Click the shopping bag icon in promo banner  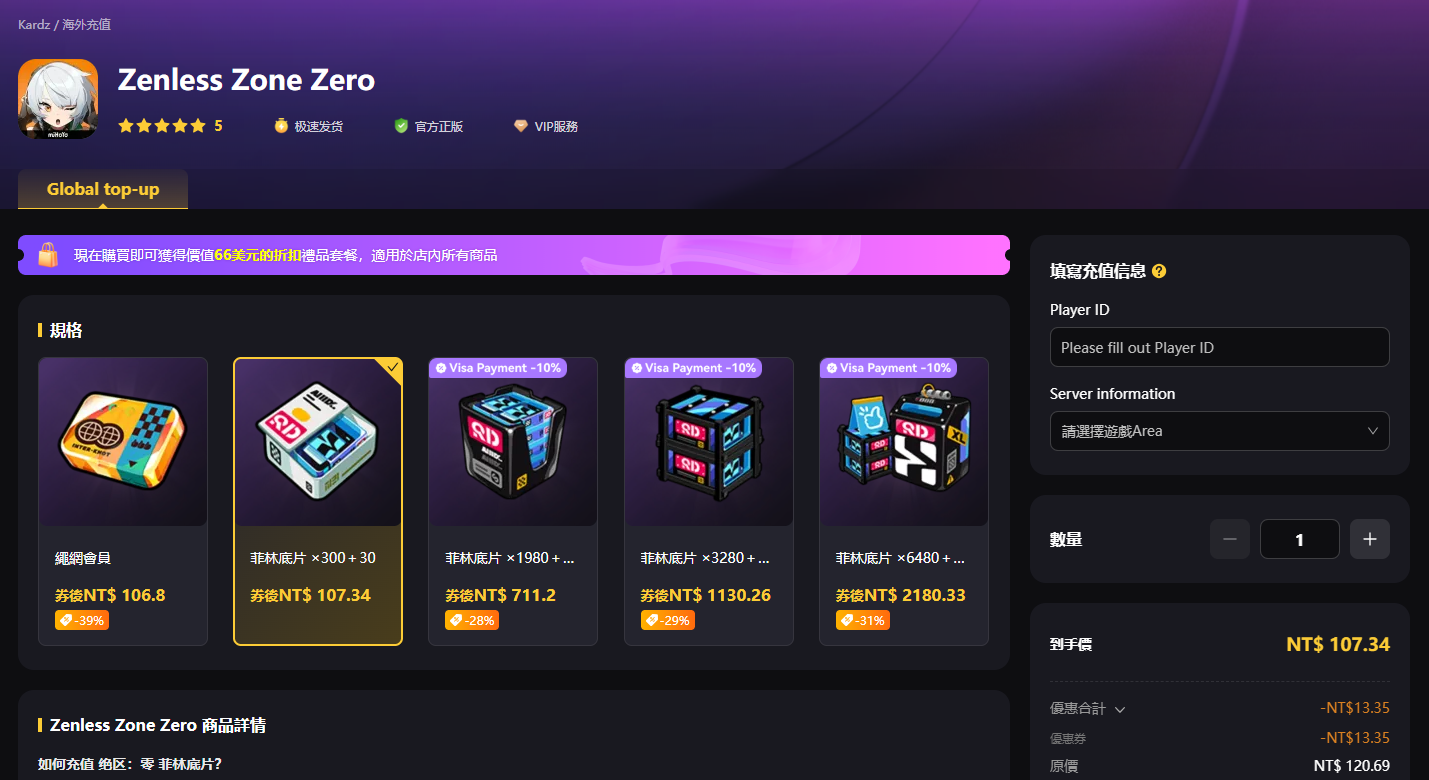[x=48, y=255]
